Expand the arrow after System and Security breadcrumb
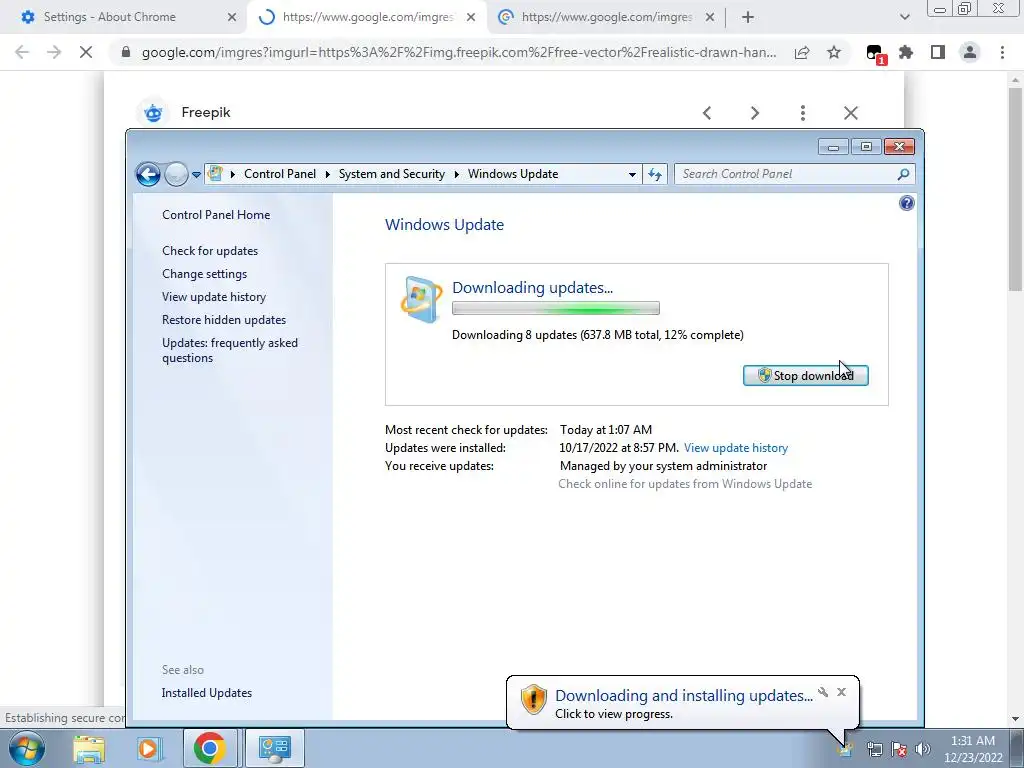This screenshot has height=768, width=1024. pyautogui.click(x=456, y=174)
